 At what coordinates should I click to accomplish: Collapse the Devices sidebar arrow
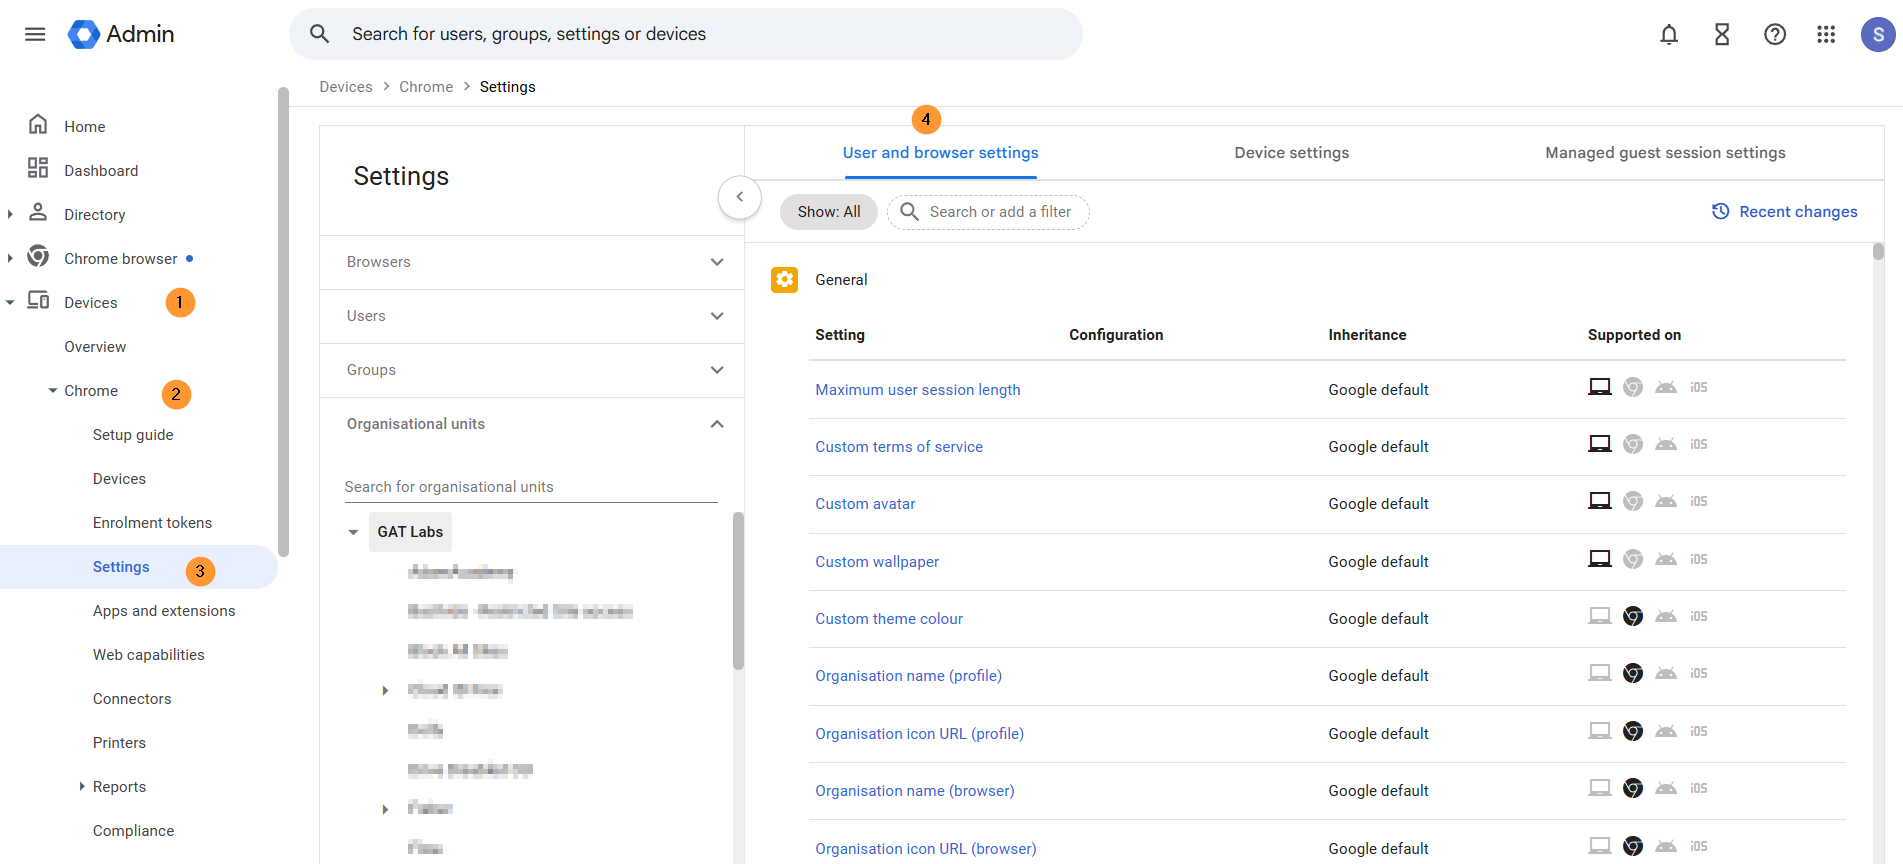pos(10,302)
